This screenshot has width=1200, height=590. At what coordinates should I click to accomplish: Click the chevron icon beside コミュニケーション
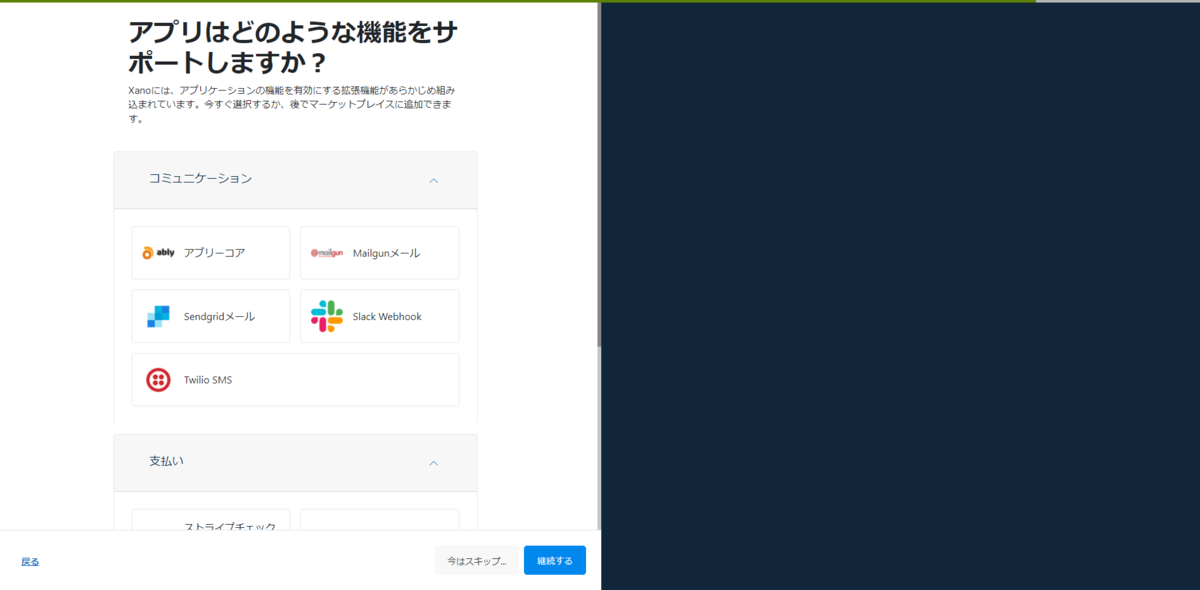tap(434, 180)
